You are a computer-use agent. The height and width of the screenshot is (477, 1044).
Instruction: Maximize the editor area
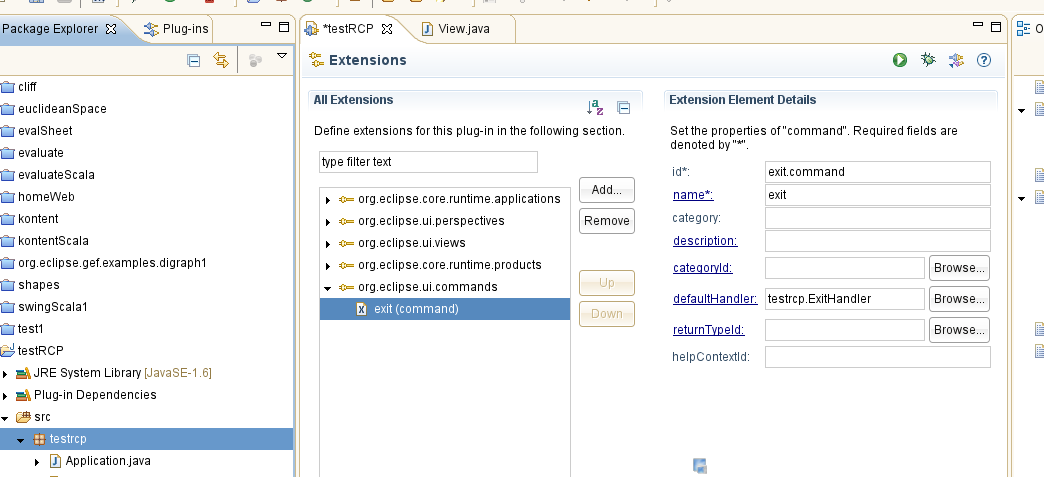coord(996,27)
